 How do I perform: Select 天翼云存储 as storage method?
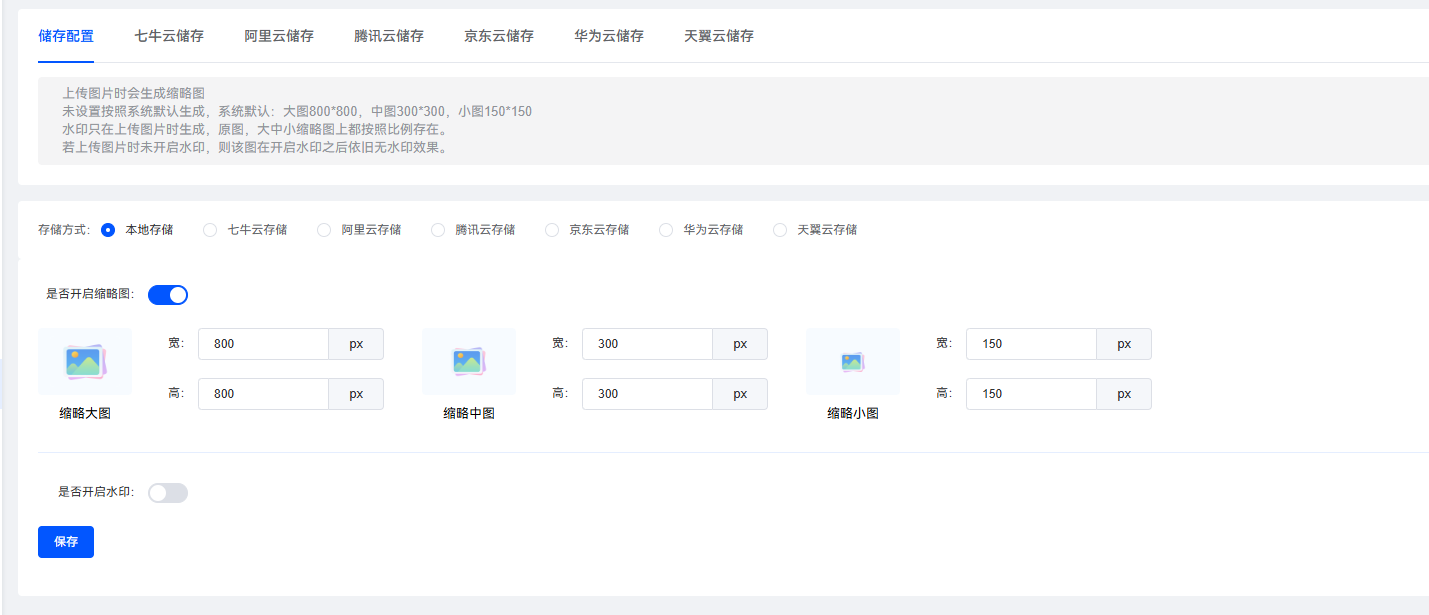point(780,230)
